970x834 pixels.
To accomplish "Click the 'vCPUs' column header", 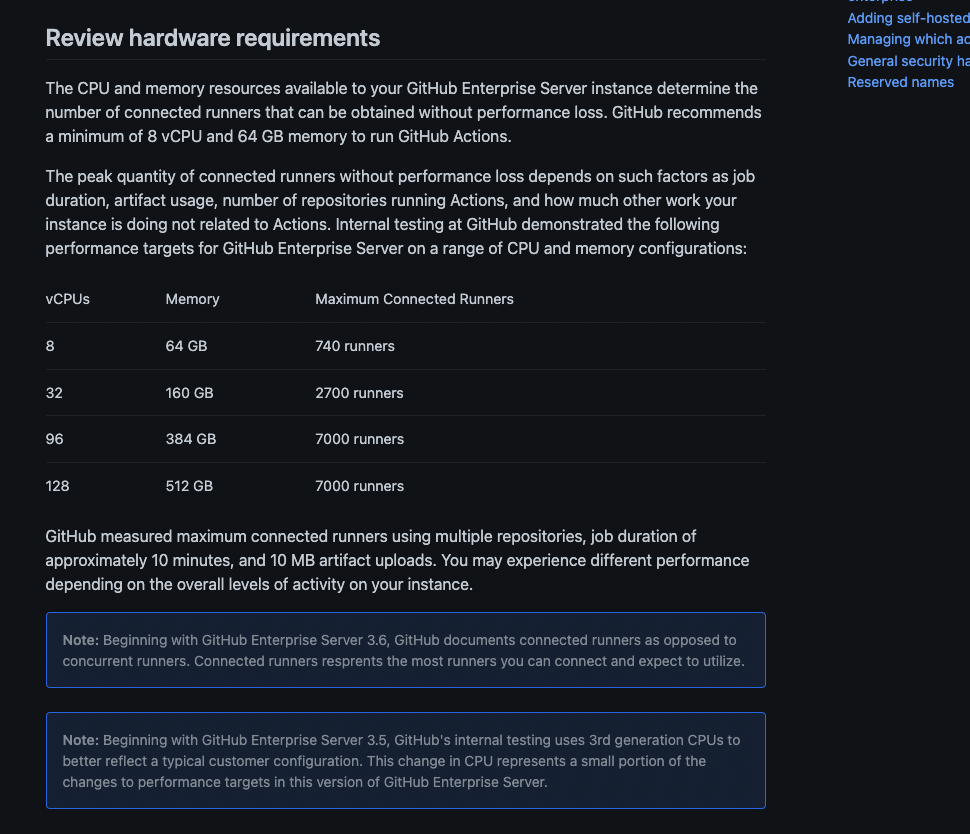I will coord(67,299).
